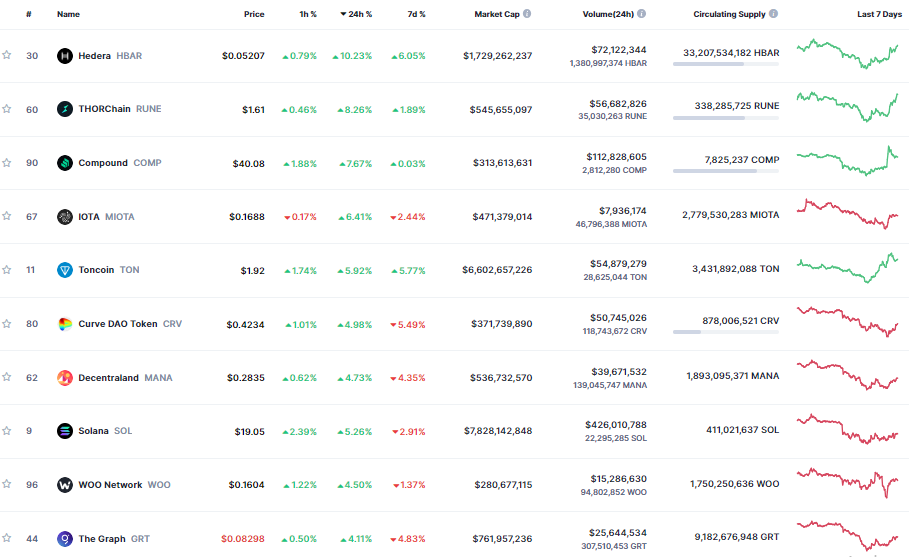Click The Graph volume 307,510,453 GRT
This screenshot has height=557, width=915.
(614, 547)
